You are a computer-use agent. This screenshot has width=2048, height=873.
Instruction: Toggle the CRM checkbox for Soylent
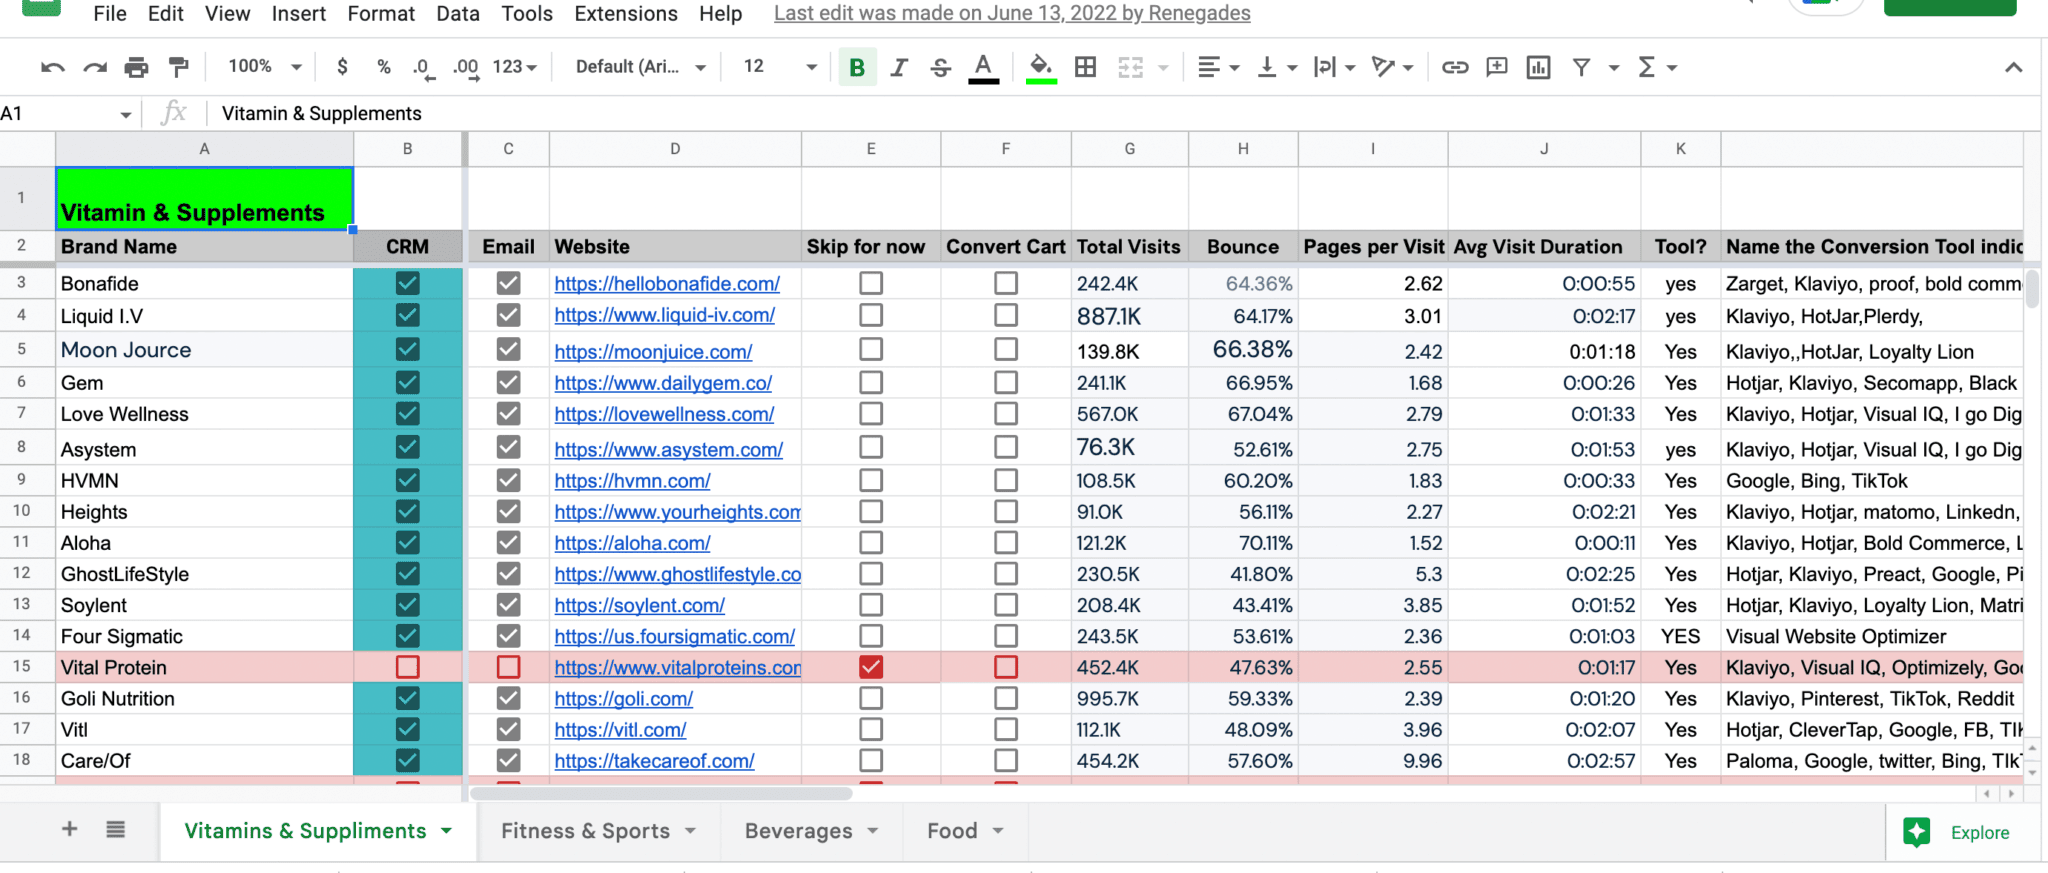pyautogui.click(x=407, y=605)
